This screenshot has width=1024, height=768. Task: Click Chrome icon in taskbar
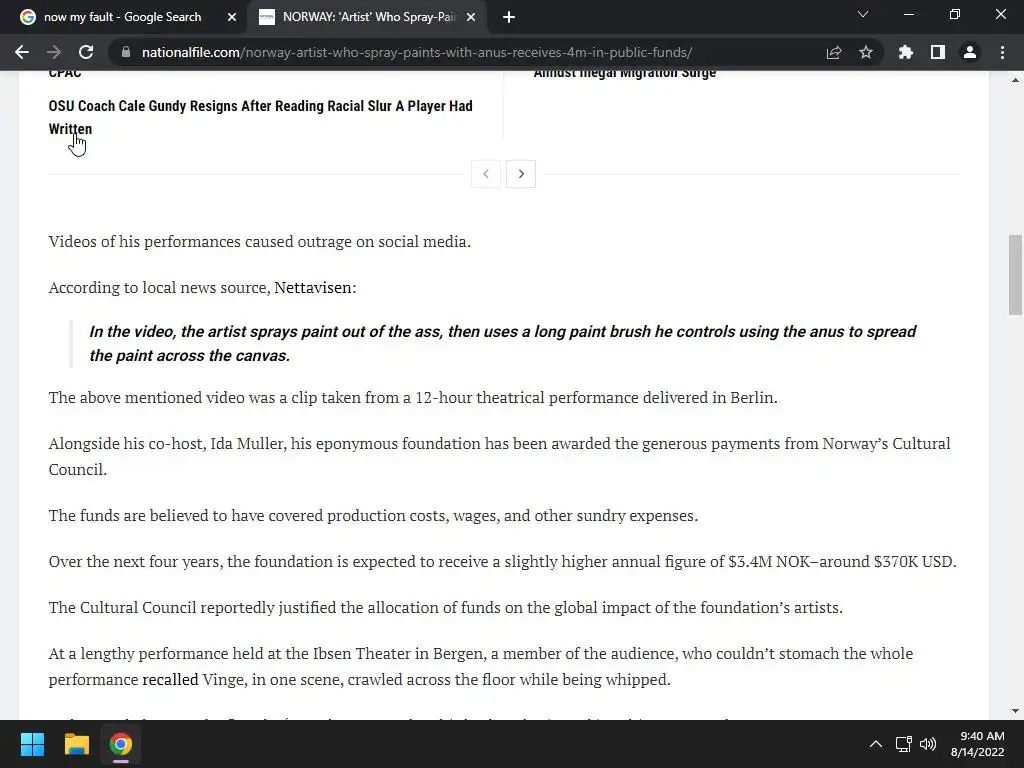tap(121, 744)
